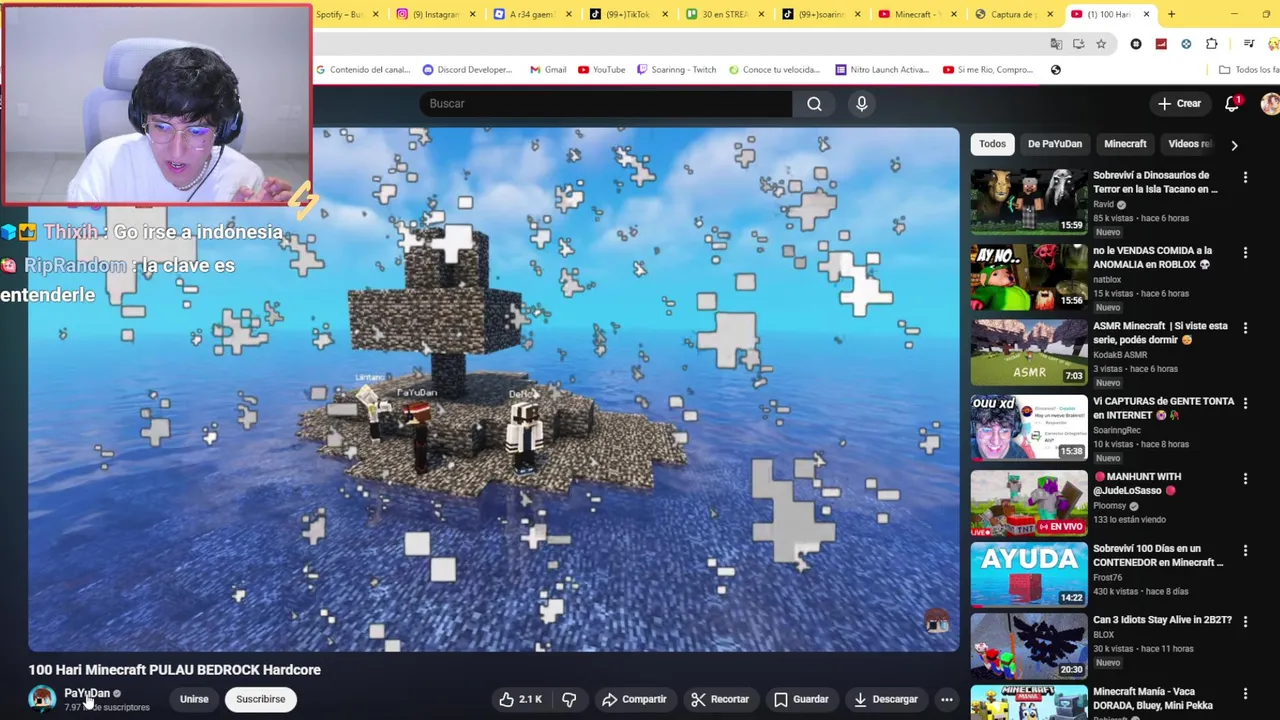The width and height of the screenshot is (1280, 720).
Task: Dislike the video with thumbs down
Action: click(x=569, y=699)
